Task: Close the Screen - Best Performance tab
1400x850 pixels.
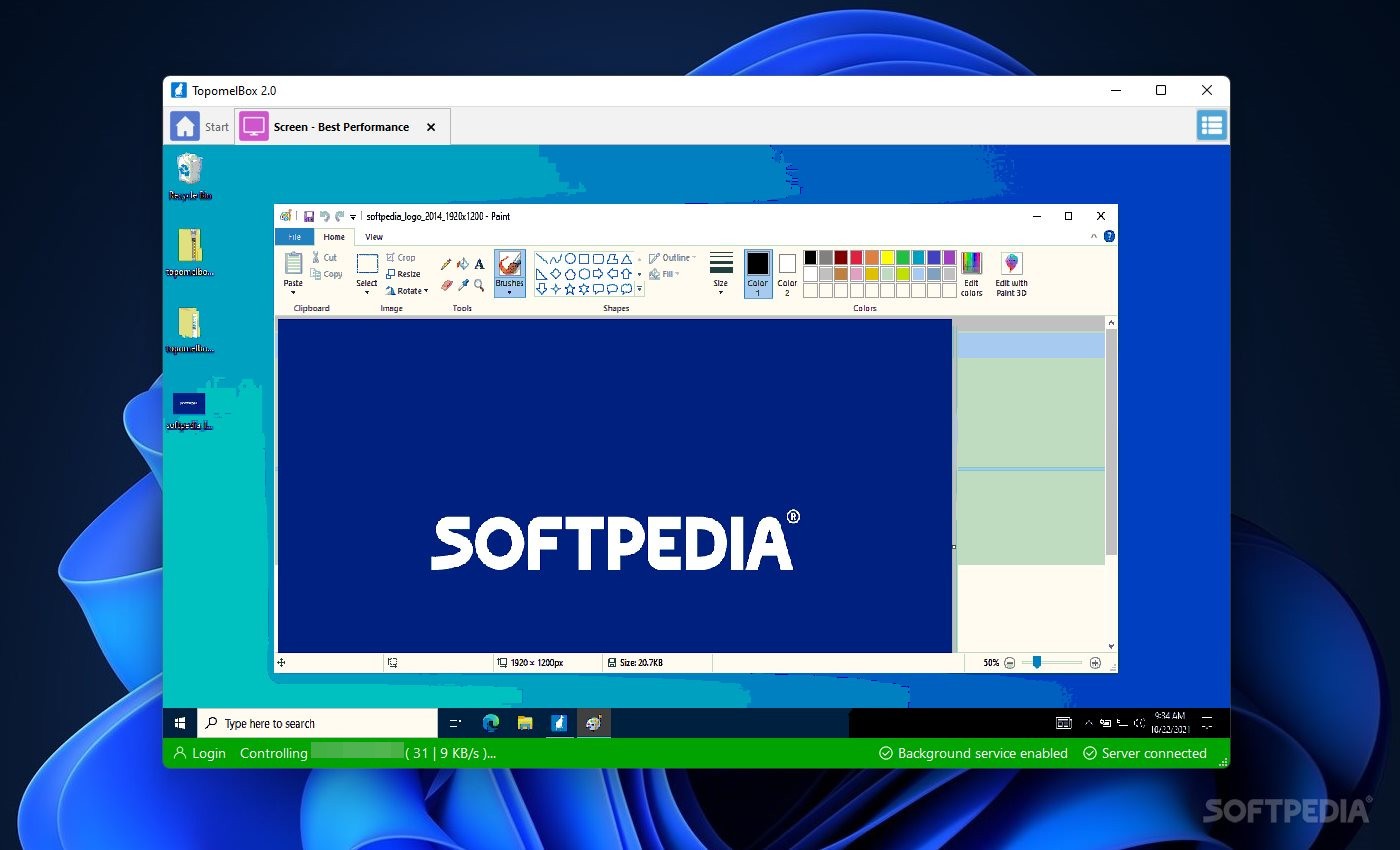Action: pyautogui.click(x=431, y=127)
